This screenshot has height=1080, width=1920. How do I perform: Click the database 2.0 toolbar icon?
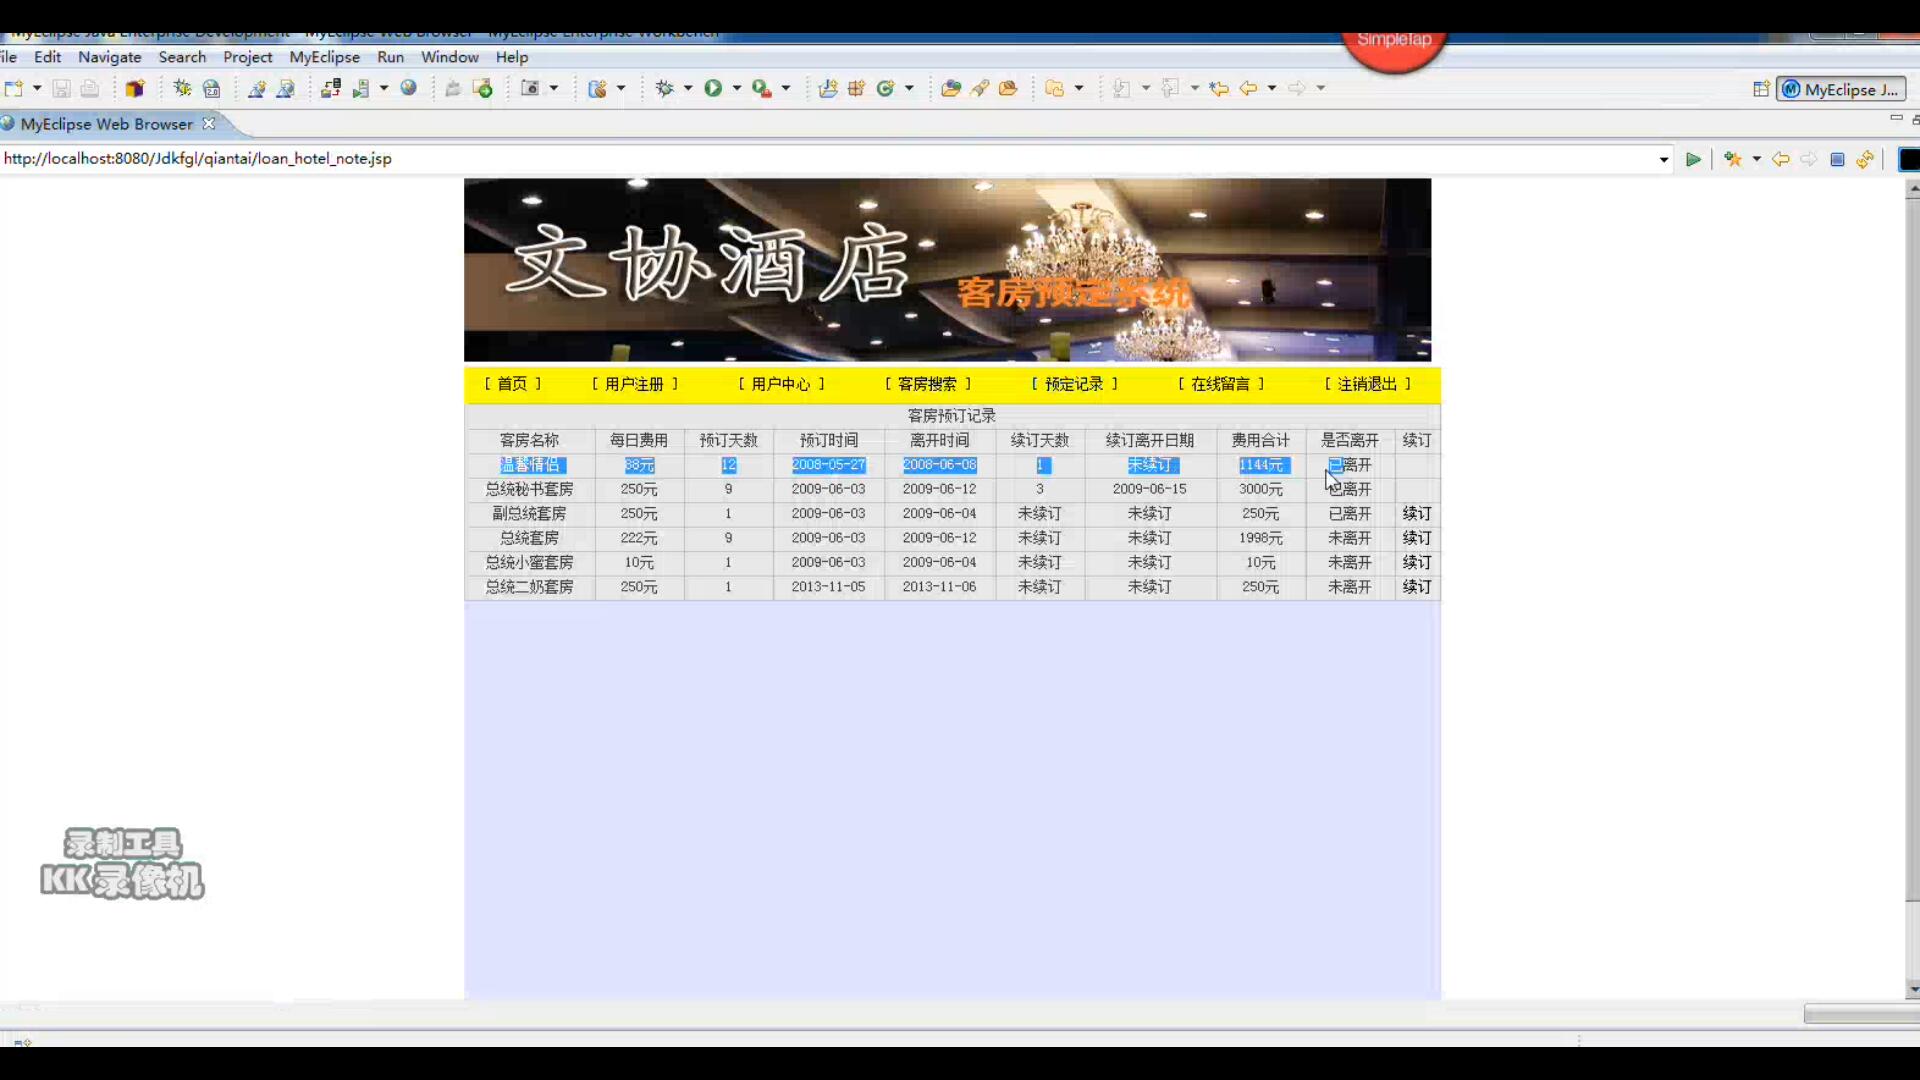(211, 88)
